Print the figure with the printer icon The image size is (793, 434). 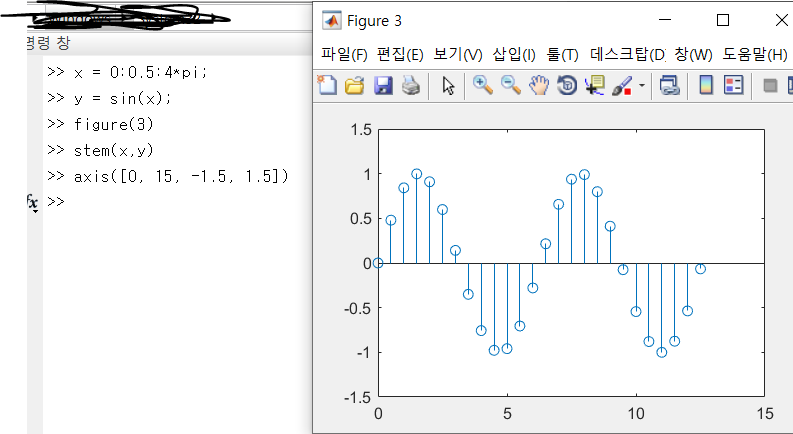tap(411, 85)
